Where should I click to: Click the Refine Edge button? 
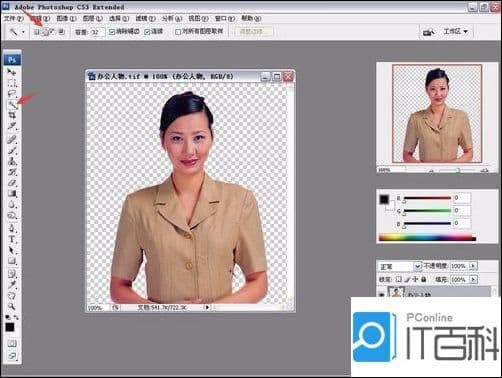[254, 32]
